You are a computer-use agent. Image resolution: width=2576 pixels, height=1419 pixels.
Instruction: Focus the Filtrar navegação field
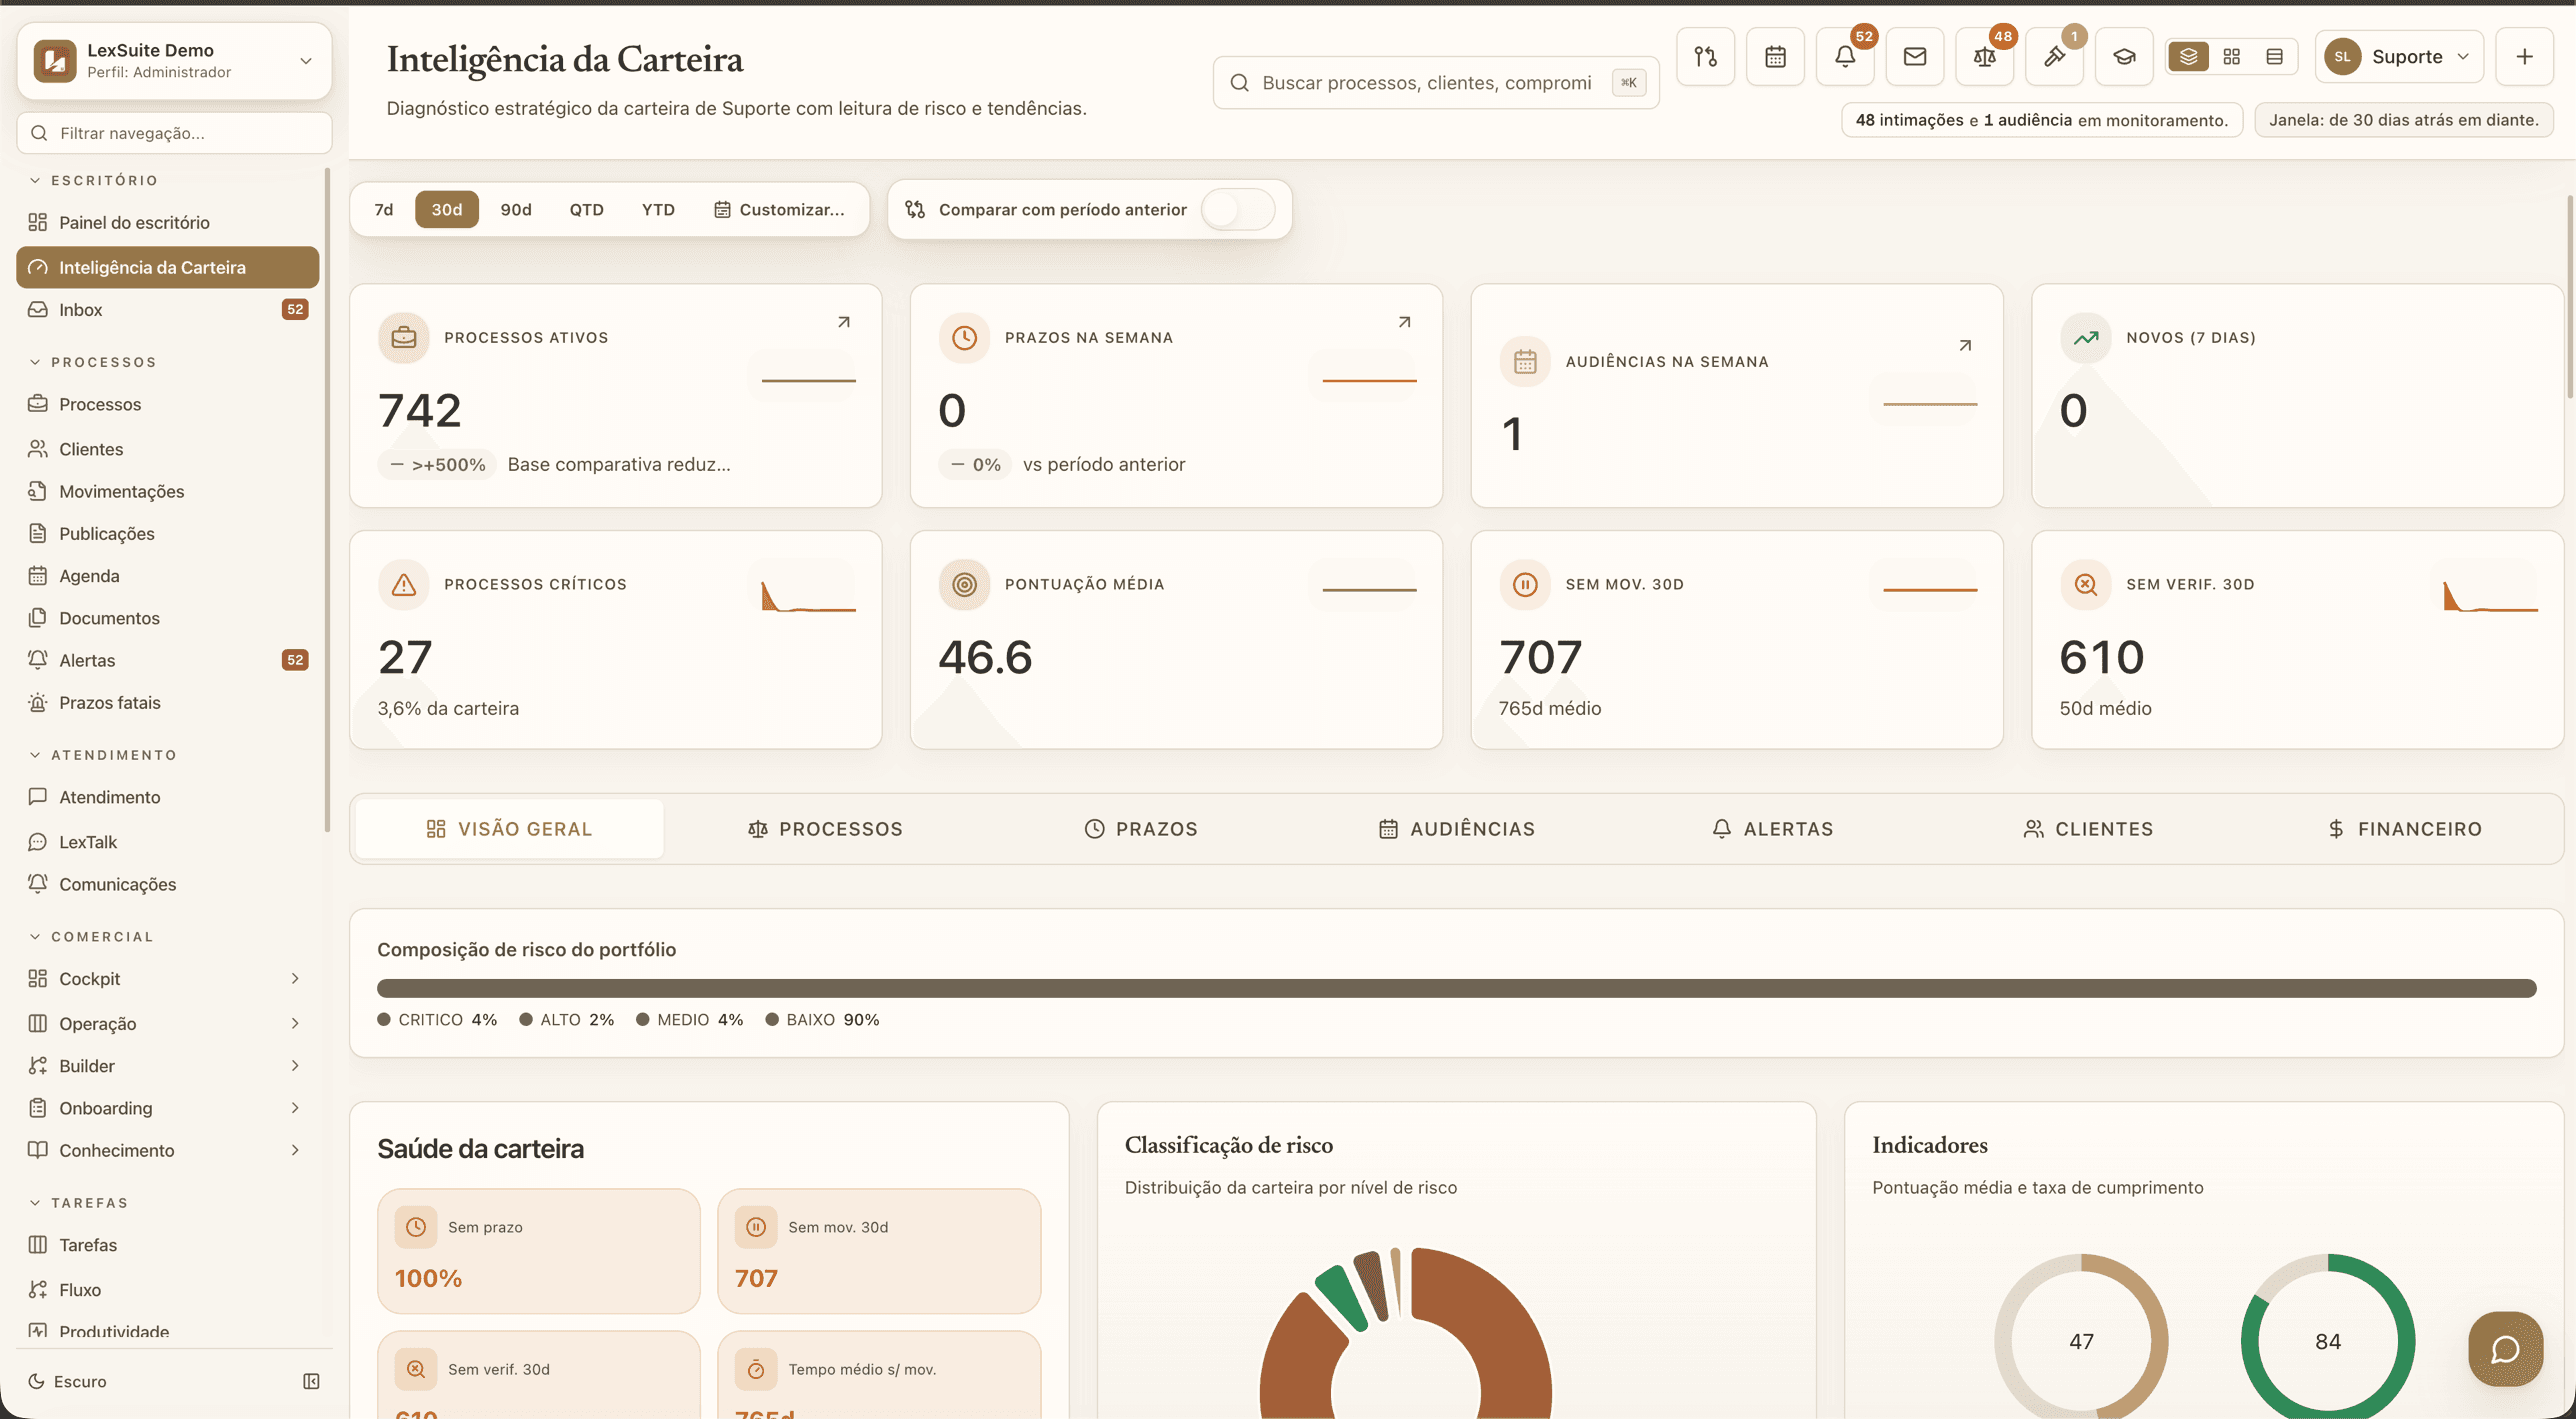(x=174, y=133)
